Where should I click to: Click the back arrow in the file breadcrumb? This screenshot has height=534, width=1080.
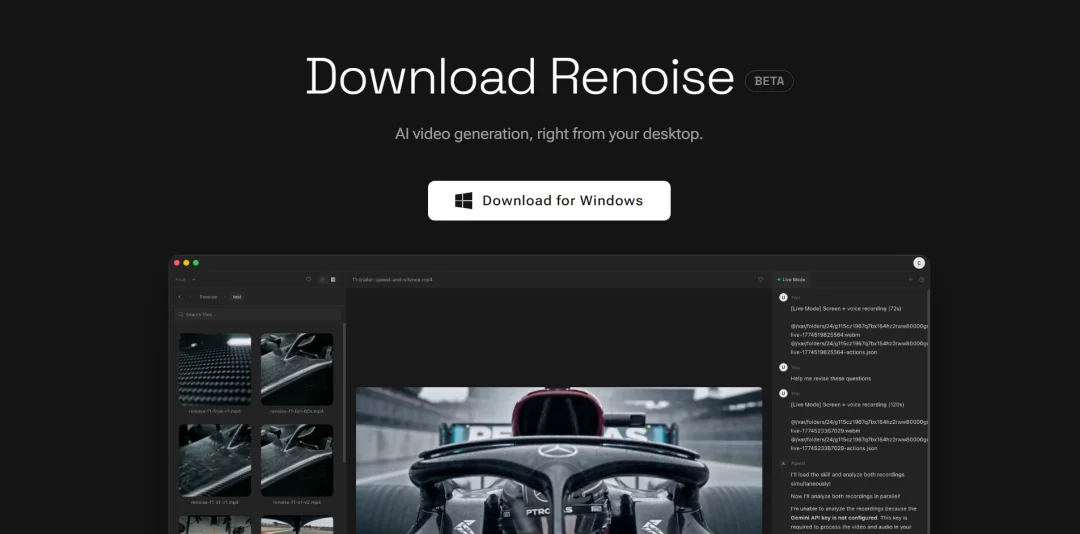(x=180, y=297)
